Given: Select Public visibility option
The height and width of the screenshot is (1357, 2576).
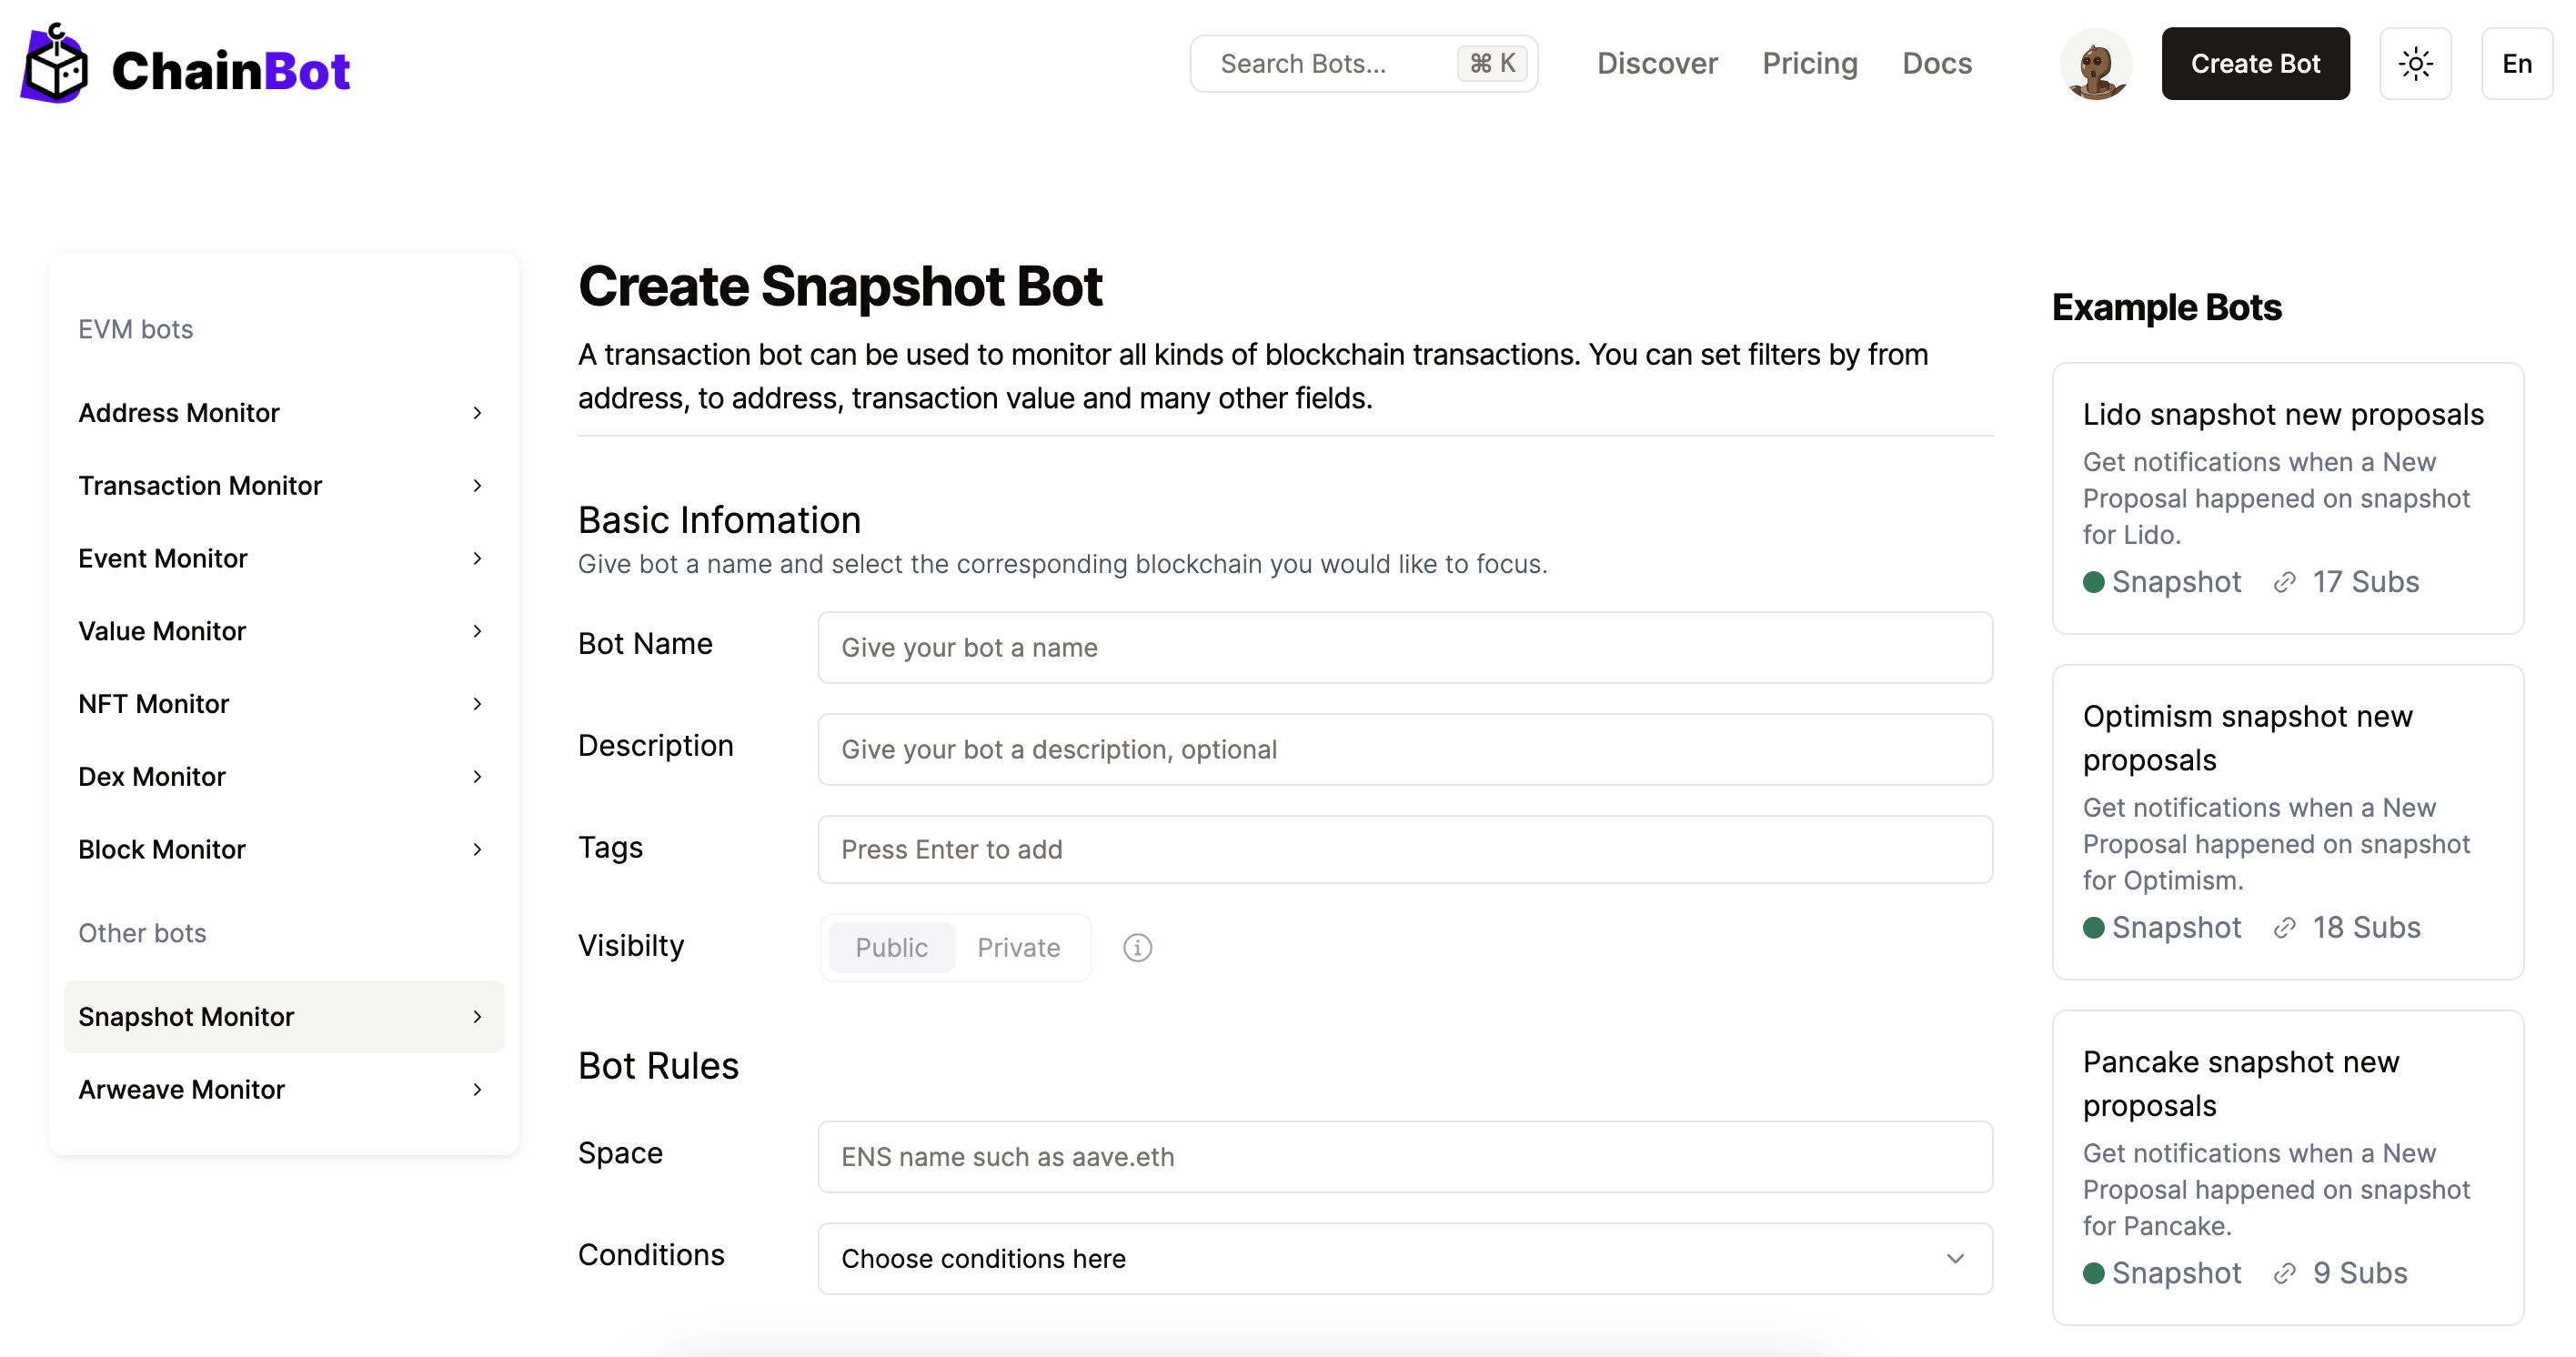Looking at the screenshot, I should (891, 947).
